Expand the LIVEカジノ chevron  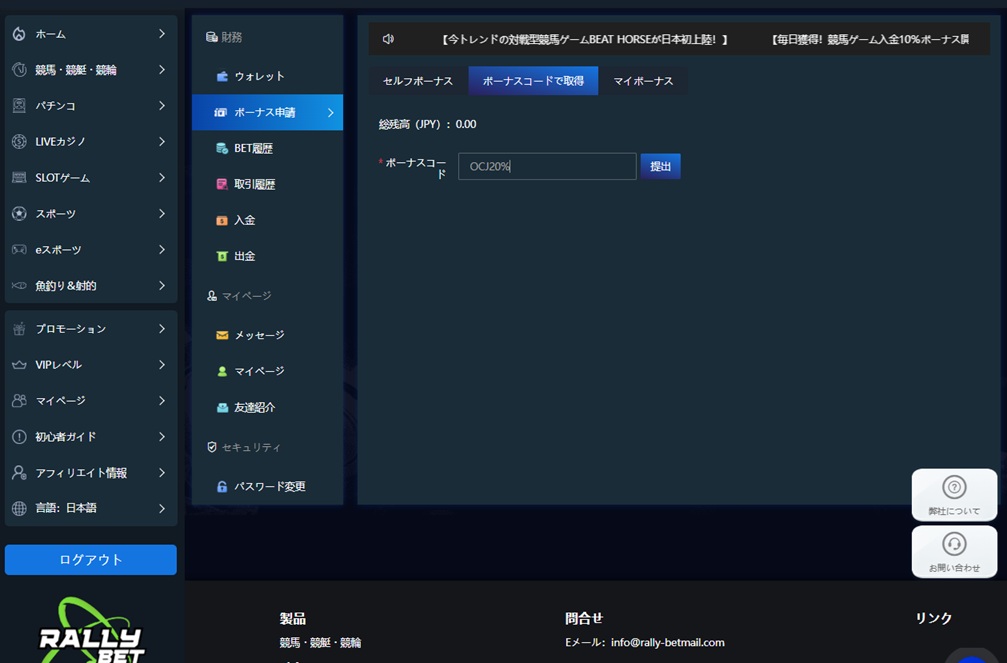pos(162,141)
